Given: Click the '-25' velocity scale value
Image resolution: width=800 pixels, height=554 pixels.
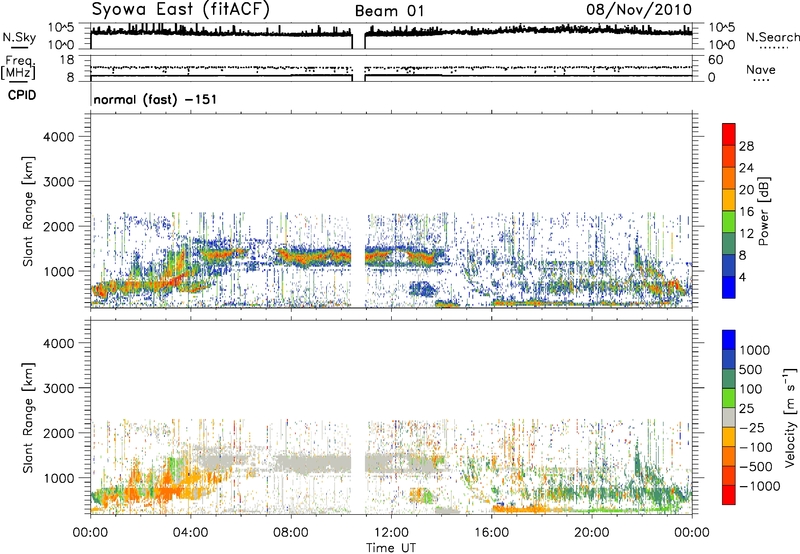Looking at the screenshot, I should coord(753,428).
